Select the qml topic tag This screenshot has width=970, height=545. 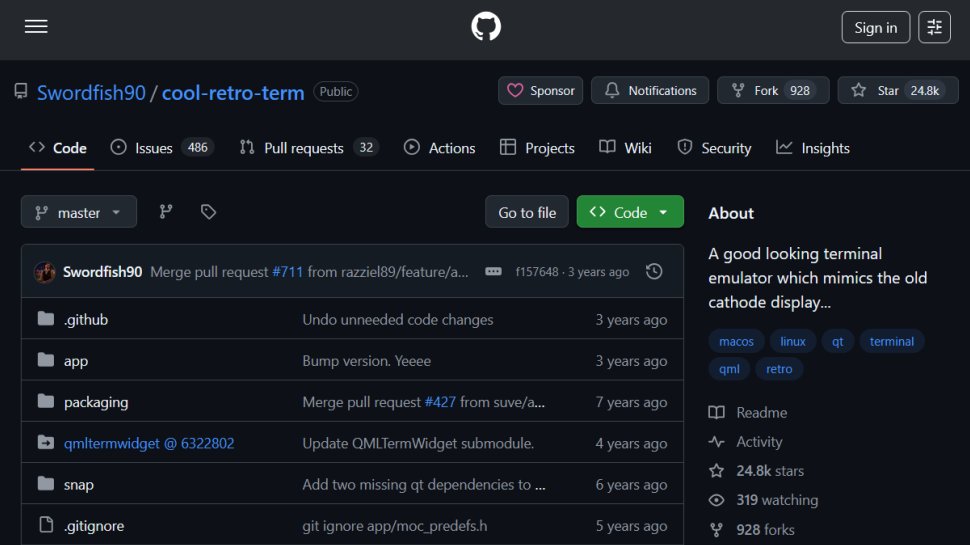click(729, 369)
